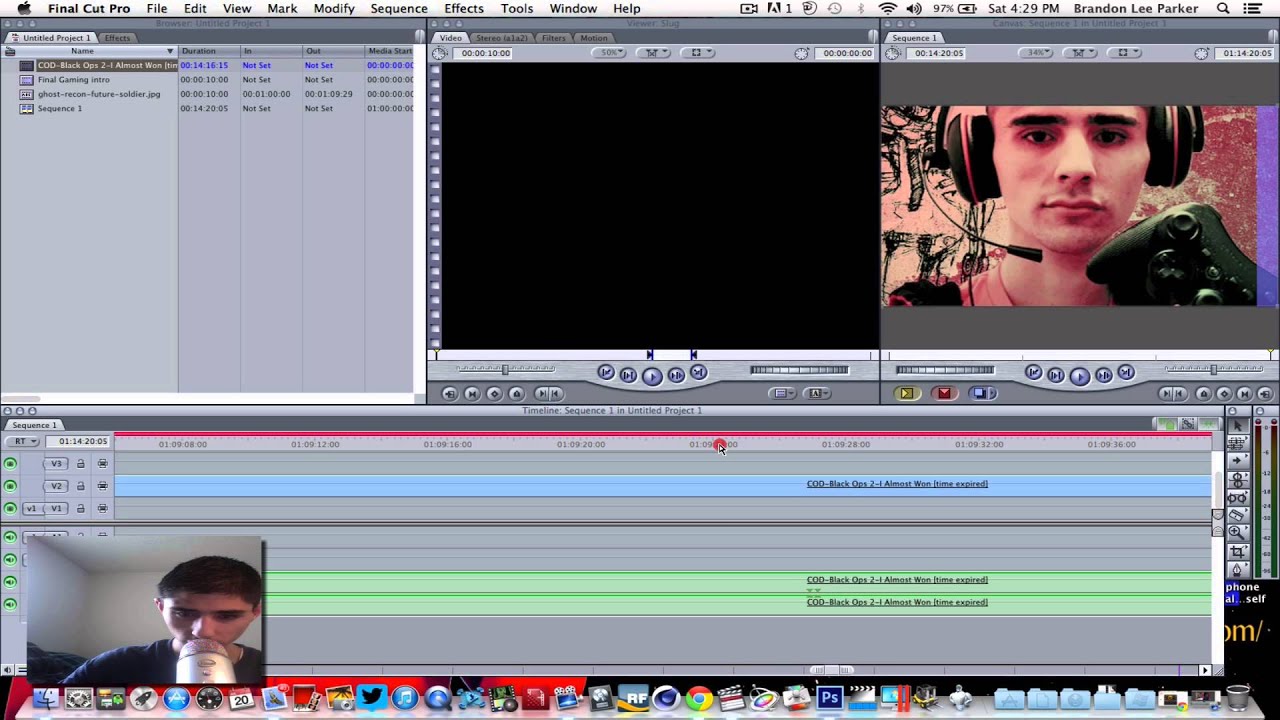
Task: Open the Viewer zoom pop-up showing 50%
Action: click(x=608, y=53)
